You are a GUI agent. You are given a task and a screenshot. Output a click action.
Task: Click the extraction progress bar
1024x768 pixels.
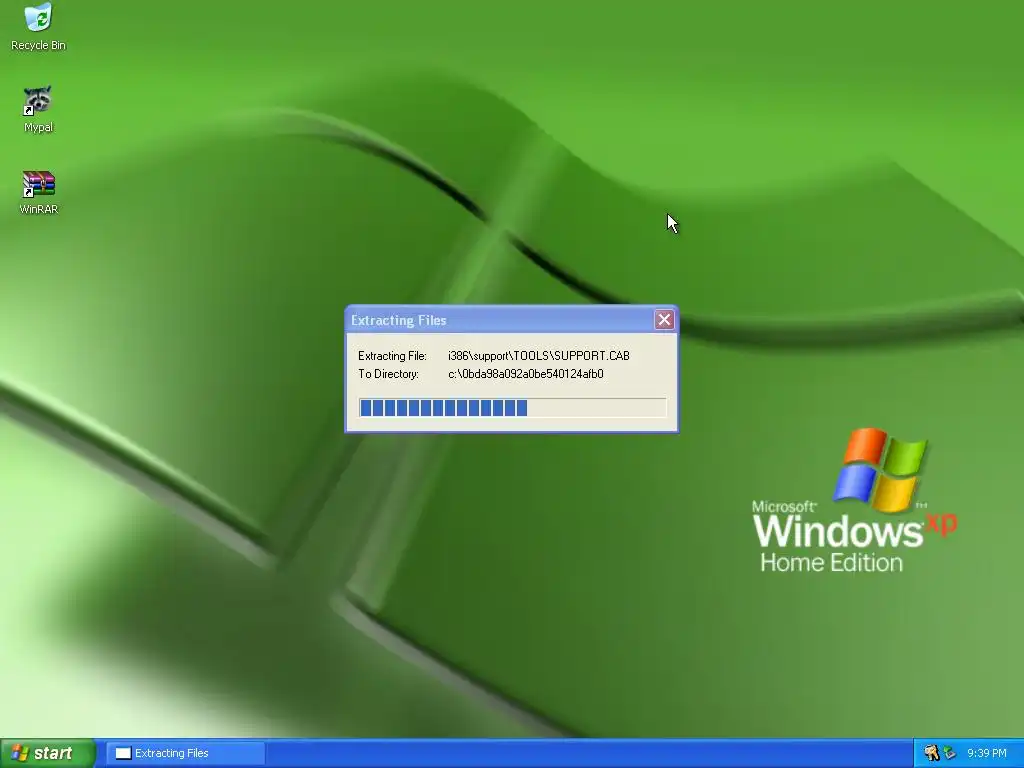[x=512, y=408]
